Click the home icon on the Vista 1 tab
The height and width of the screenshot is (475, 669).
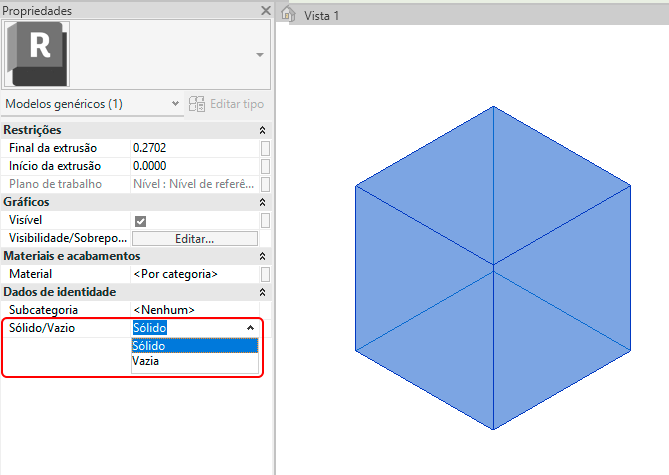[x=288, y=14]
